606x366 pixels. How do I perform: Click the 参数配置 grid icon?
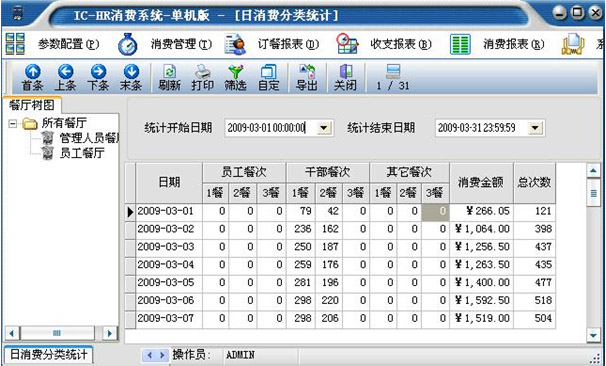(x=15, y=44)
